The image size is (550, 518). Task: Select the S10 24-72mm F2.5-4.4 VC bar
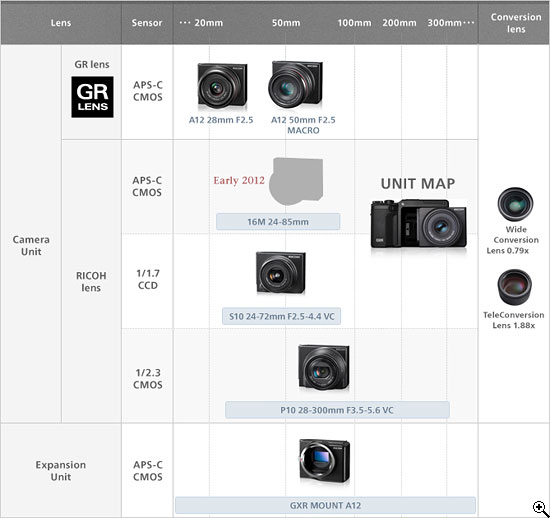281,316
